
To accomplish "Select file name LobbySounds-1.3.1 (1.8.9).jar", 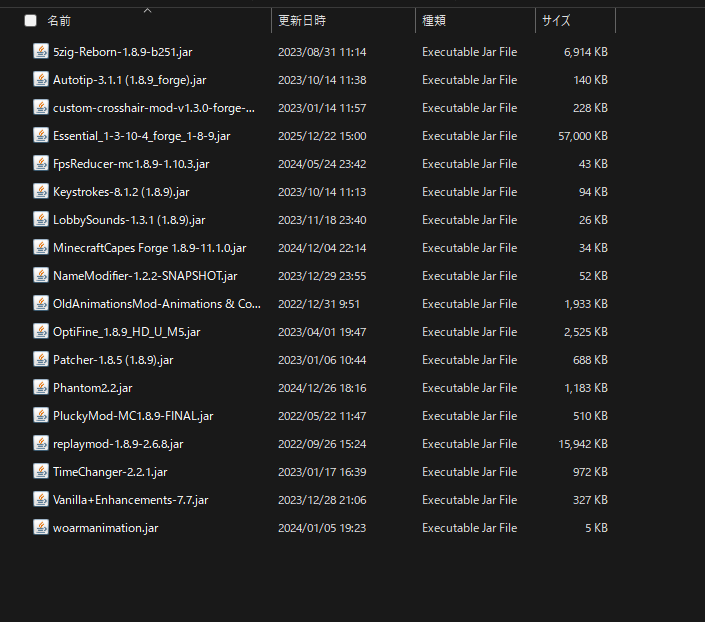I will (129, 220).
